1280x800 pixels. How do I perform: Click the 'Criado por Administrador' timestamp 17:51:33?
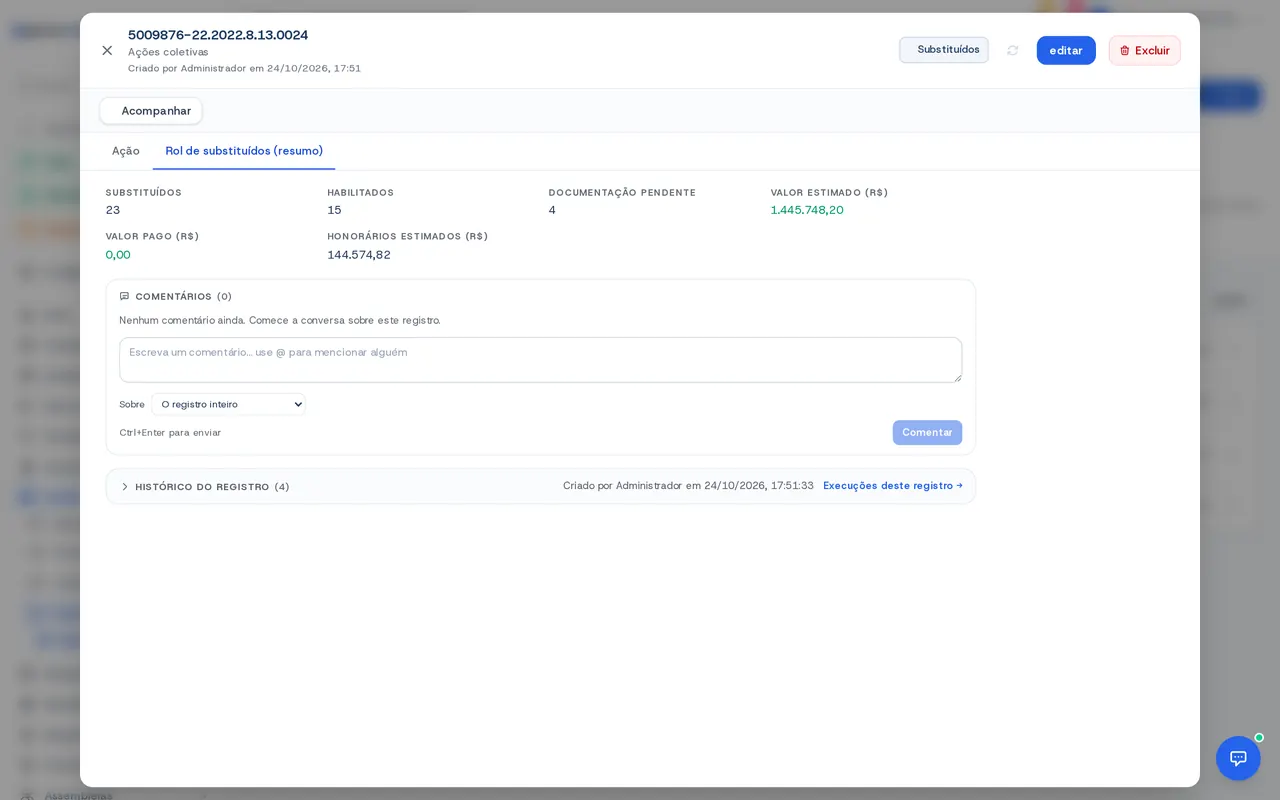click(x=688, y=486)
